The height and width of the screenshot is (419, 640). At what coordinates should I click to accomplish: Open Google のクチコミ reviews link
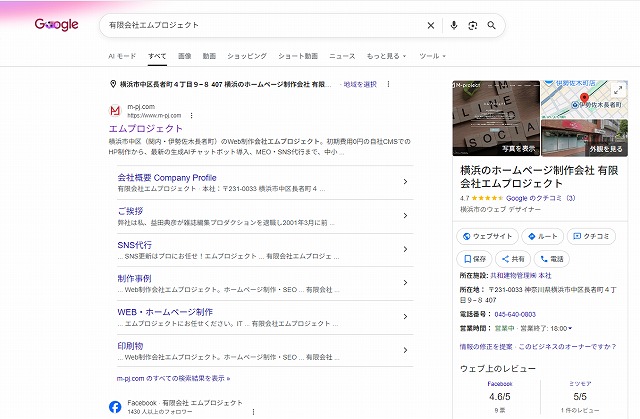coord(540,198)
